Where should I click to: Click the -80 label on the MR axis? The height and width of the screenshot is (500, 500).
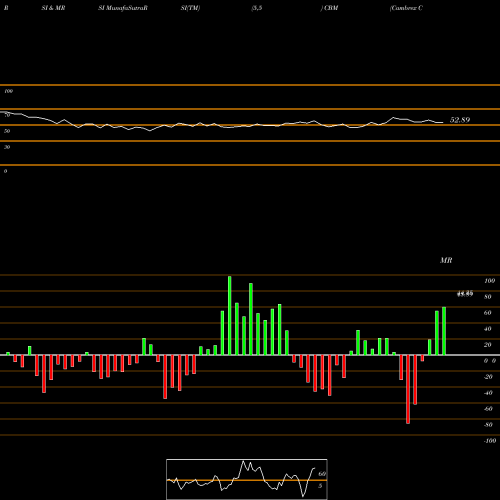(488, 425)
